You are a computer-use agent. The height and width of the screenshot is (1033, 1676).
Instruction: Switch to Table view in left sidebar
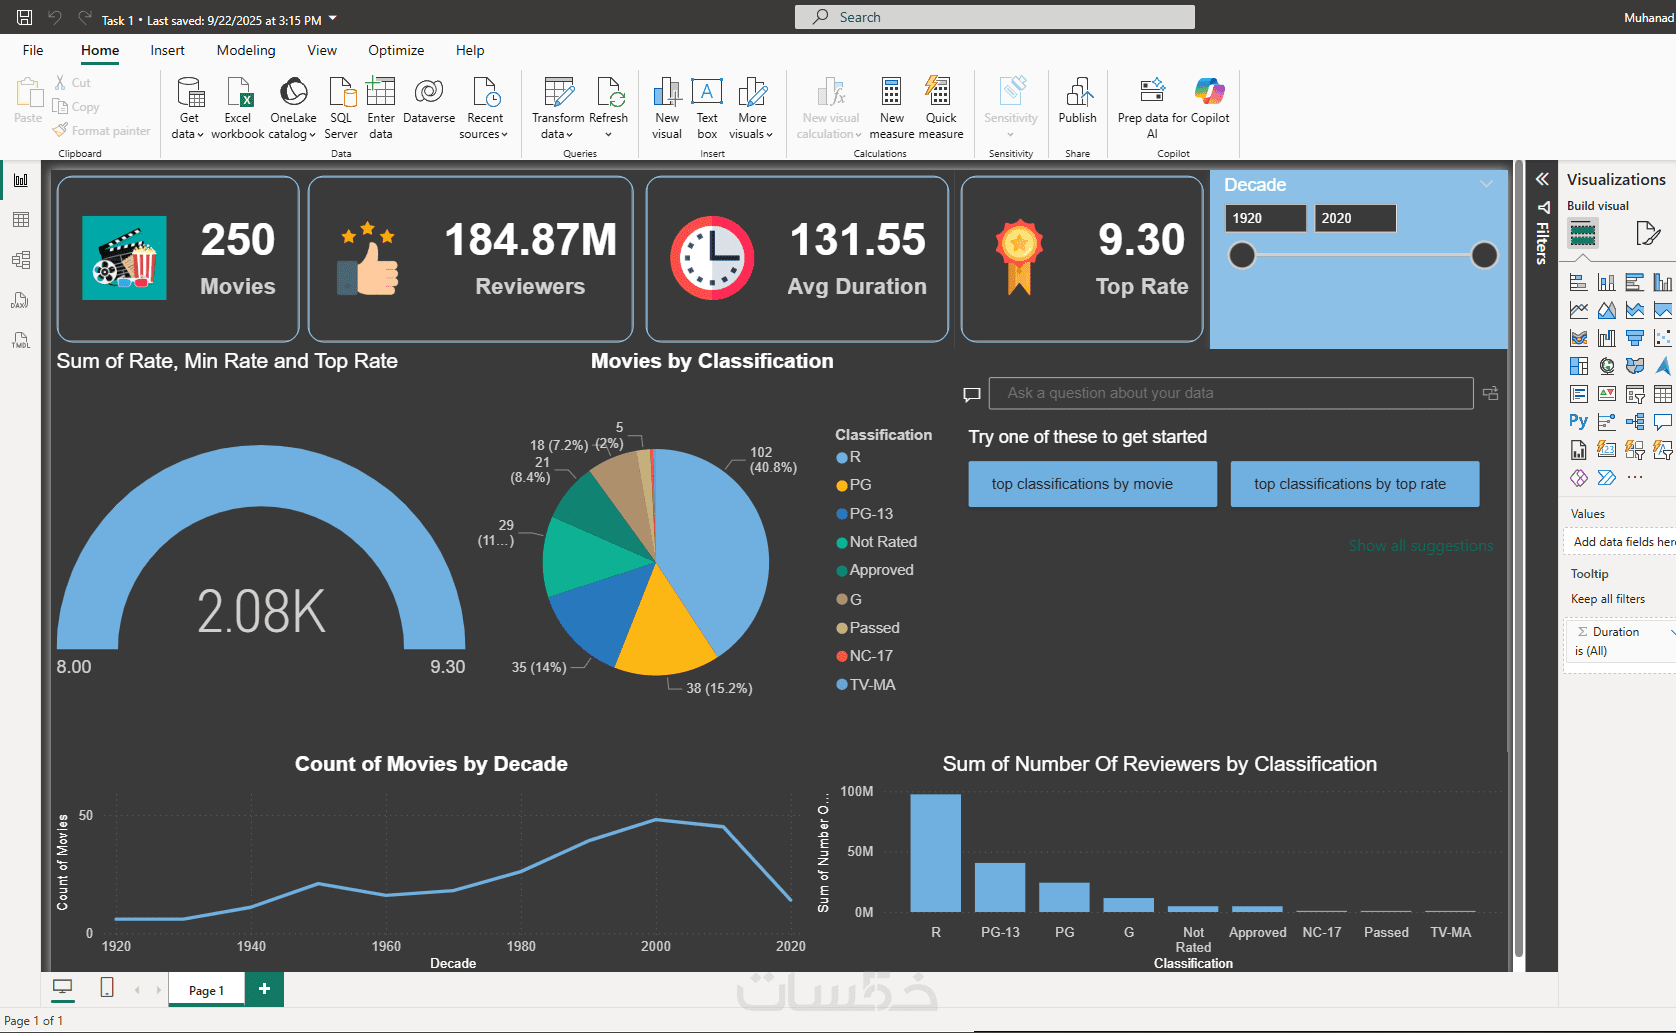[21, 220]
